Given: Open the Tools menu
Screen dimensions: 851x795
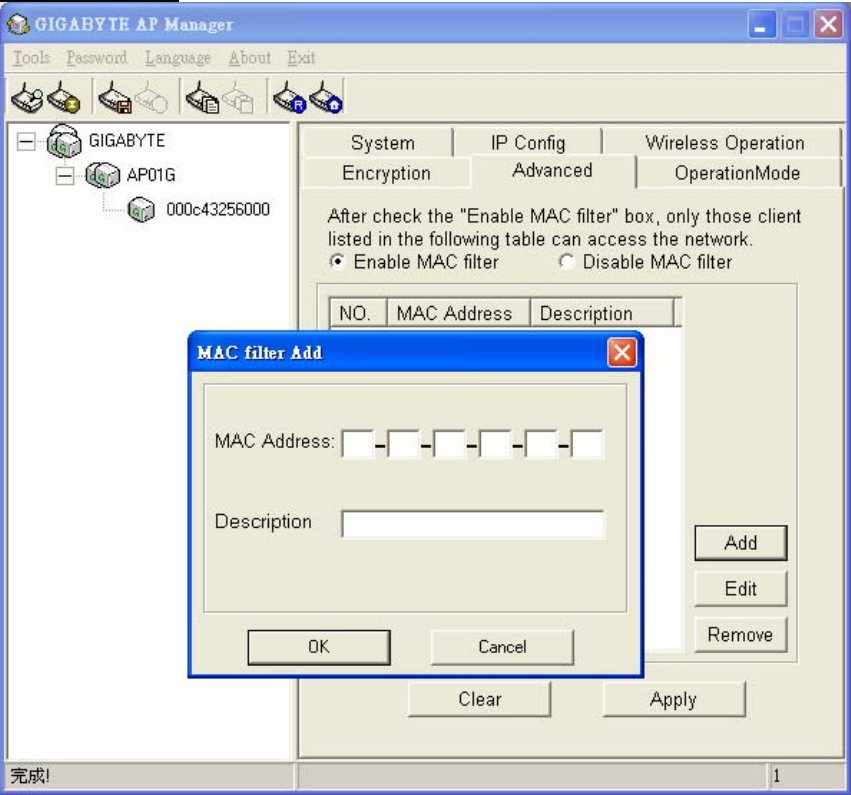Looking at the screenshot, I should [x=31, y=58].
